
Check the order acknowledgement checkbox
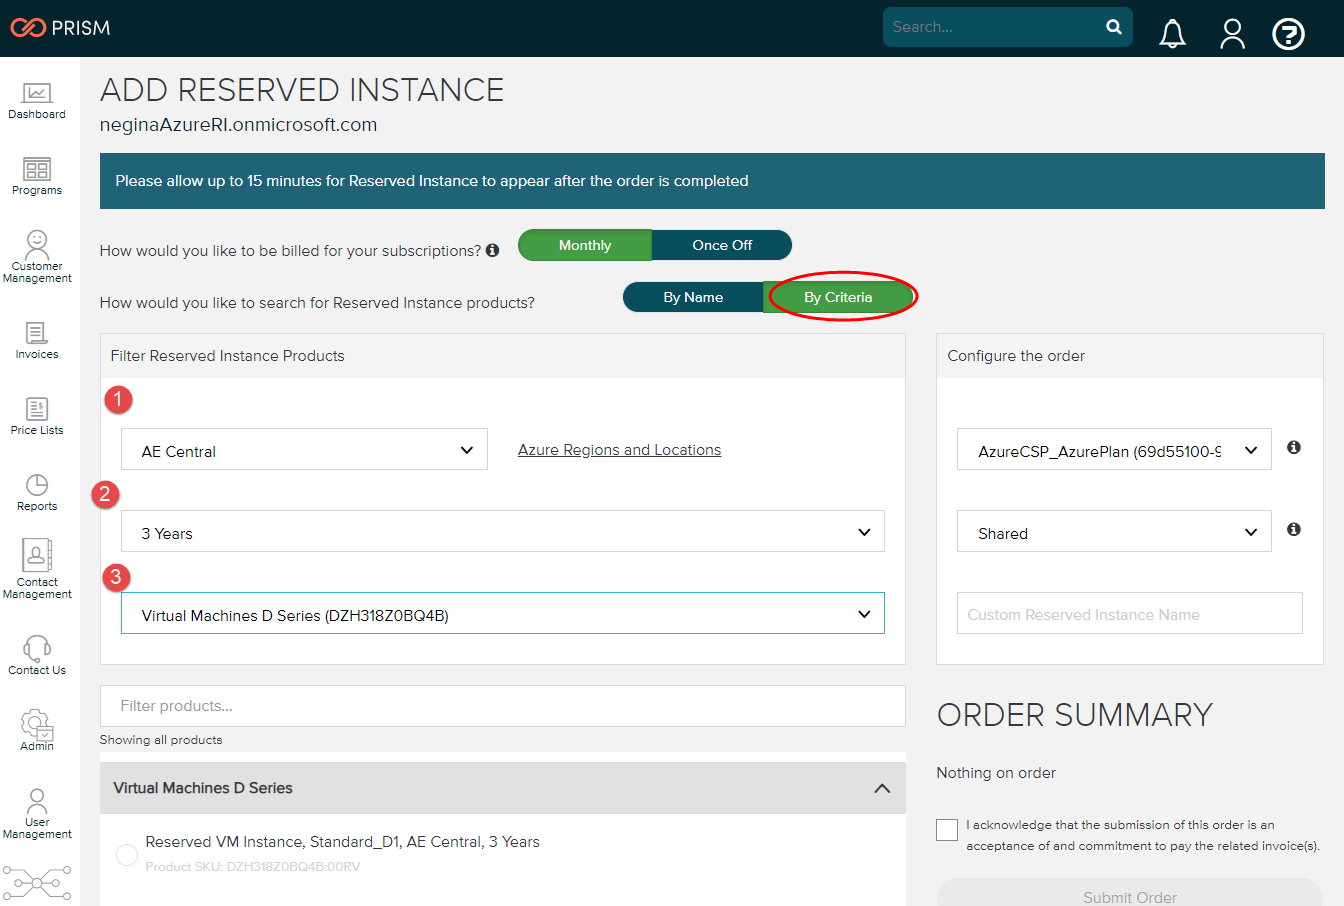click(947, 830)
